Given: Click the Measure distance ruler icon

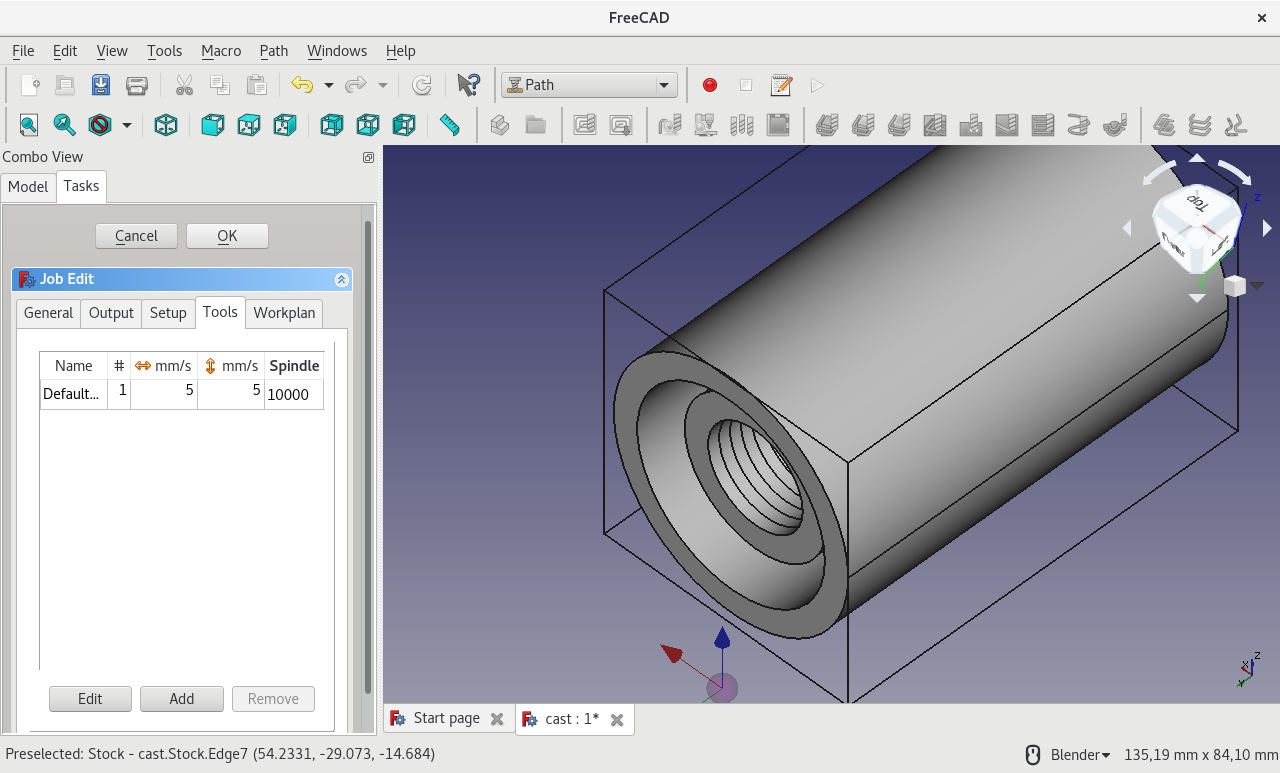Looking at the screenshot, I should click(450, 125).
